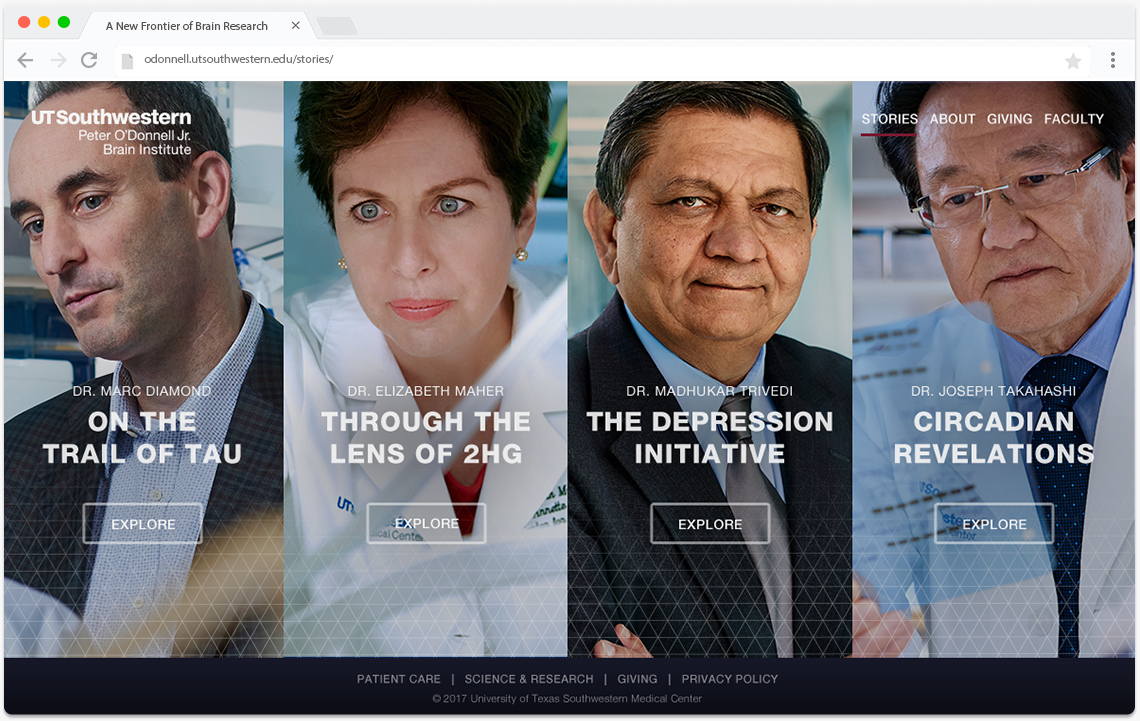Open a new blank tab
The image size is (1140, 721).
point(337,26)
